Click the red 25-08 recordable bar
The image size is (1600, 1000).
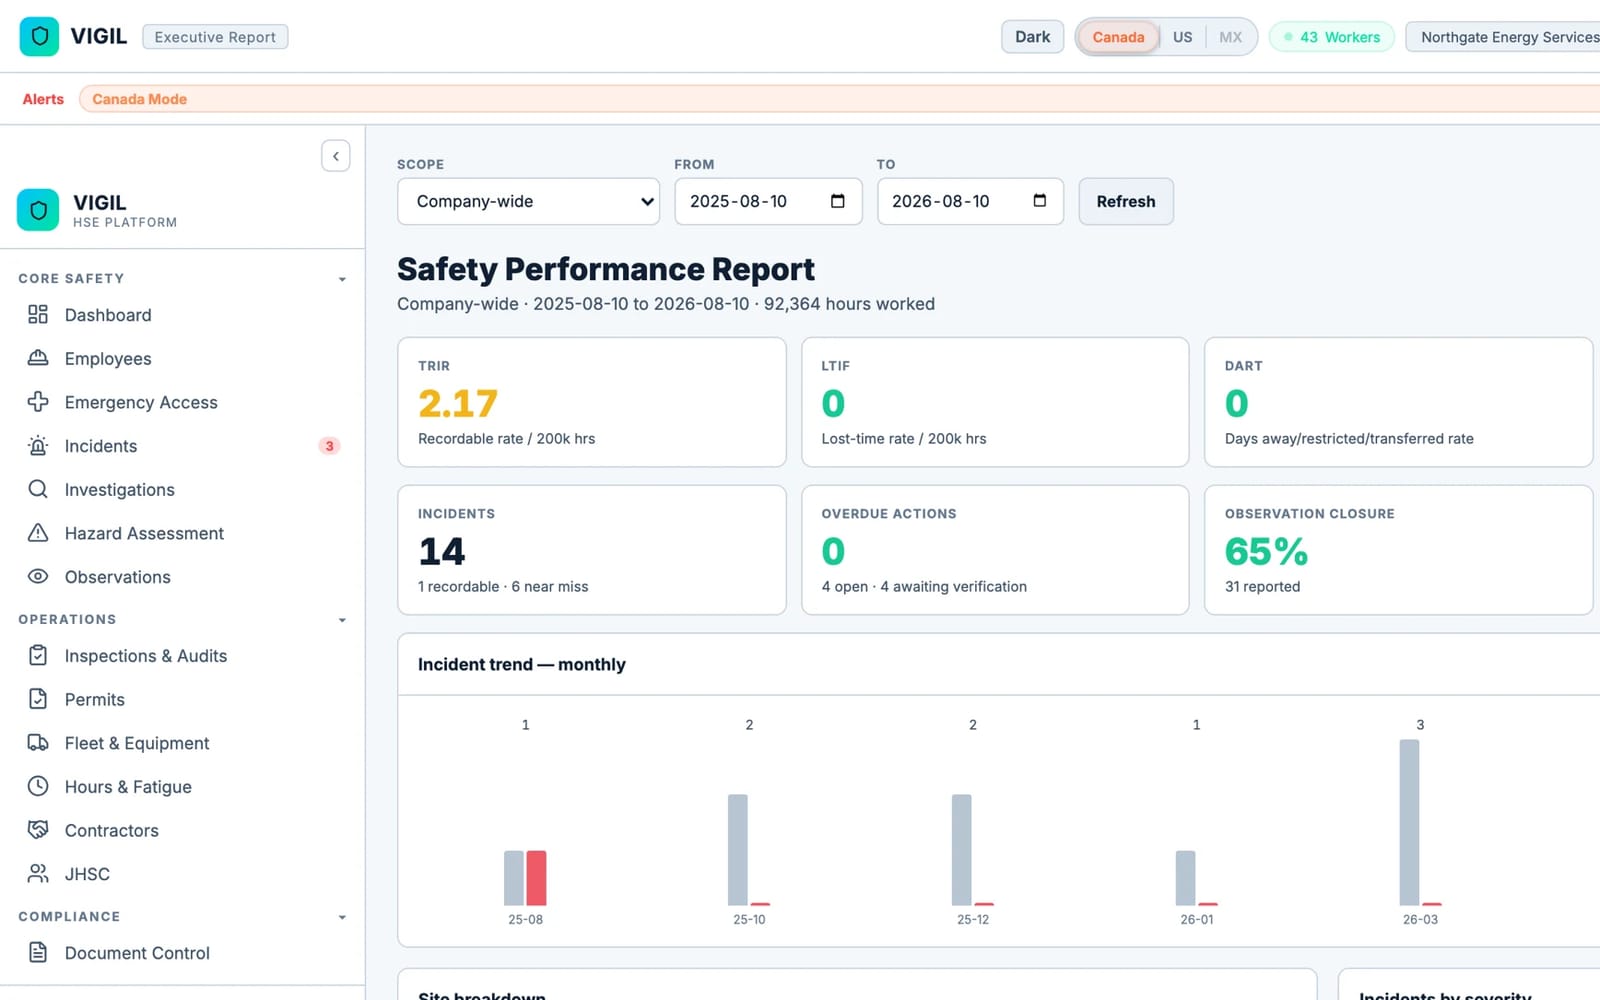536,878
